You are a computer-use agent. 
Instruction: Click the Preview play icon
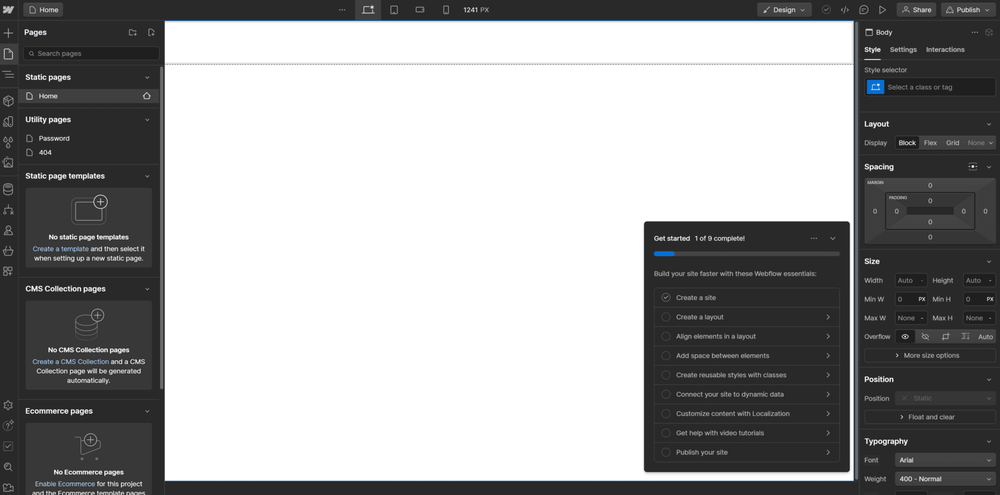pyautogui.click(x=882, y=10)
